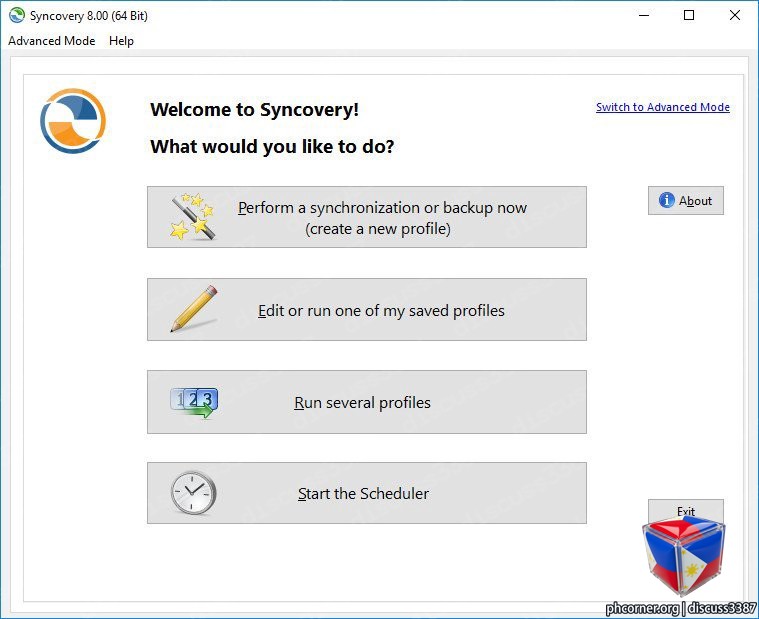This screenshot has height=619, width=759.
Task: Exit Syncovery using the Exit button
Action: (x=685, y=510)
